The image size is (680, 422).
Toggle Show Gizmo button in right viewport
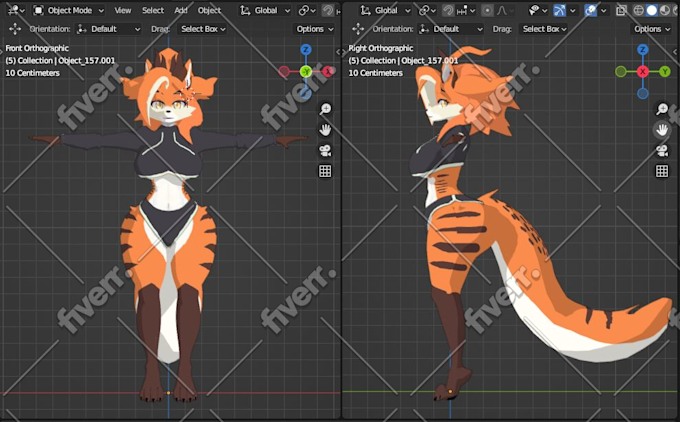559,10
